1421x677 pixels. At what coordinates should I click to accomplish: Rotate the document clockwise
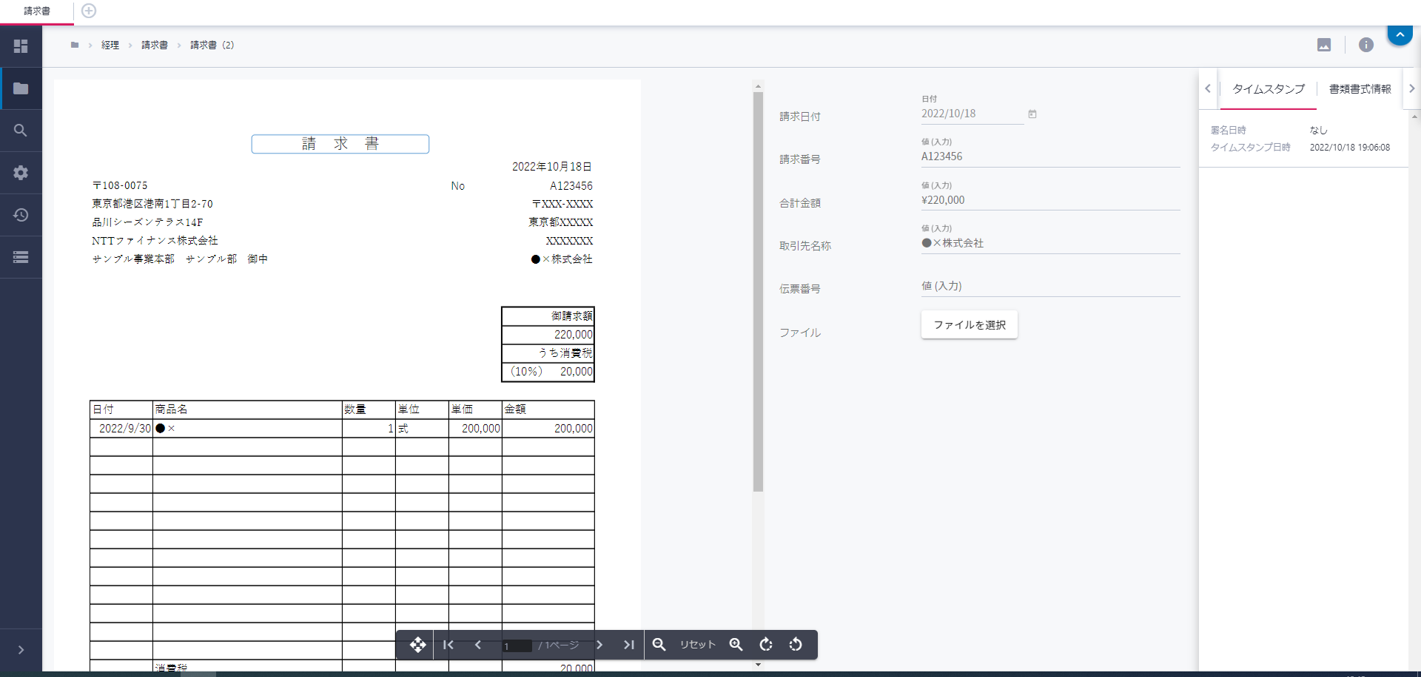(766, 645)
